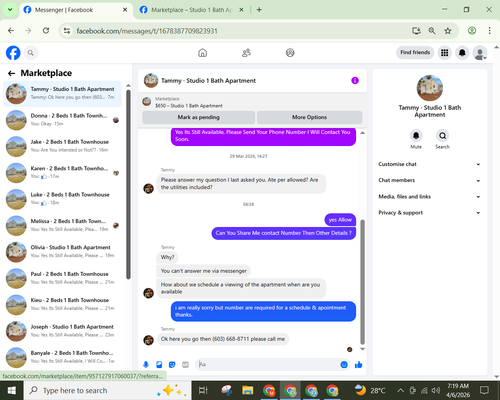Click the Windows taskbar search box
The width and height of the screenshot is (500, 400).
tap(107, 390)
